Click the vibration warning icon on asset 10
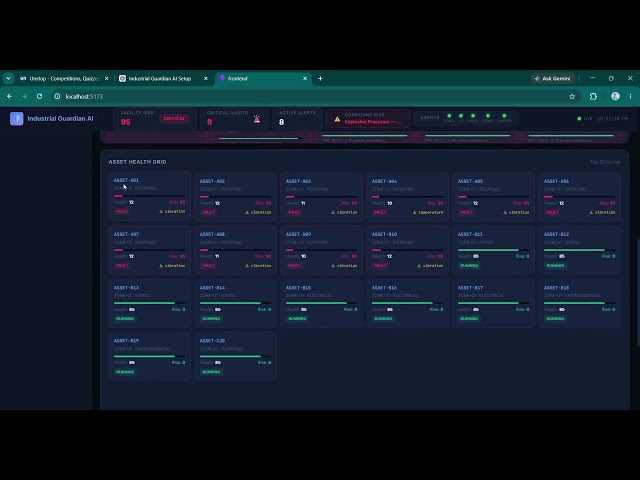Image resolution: width=640 pixels, height=480 pixels. [419, 266]
